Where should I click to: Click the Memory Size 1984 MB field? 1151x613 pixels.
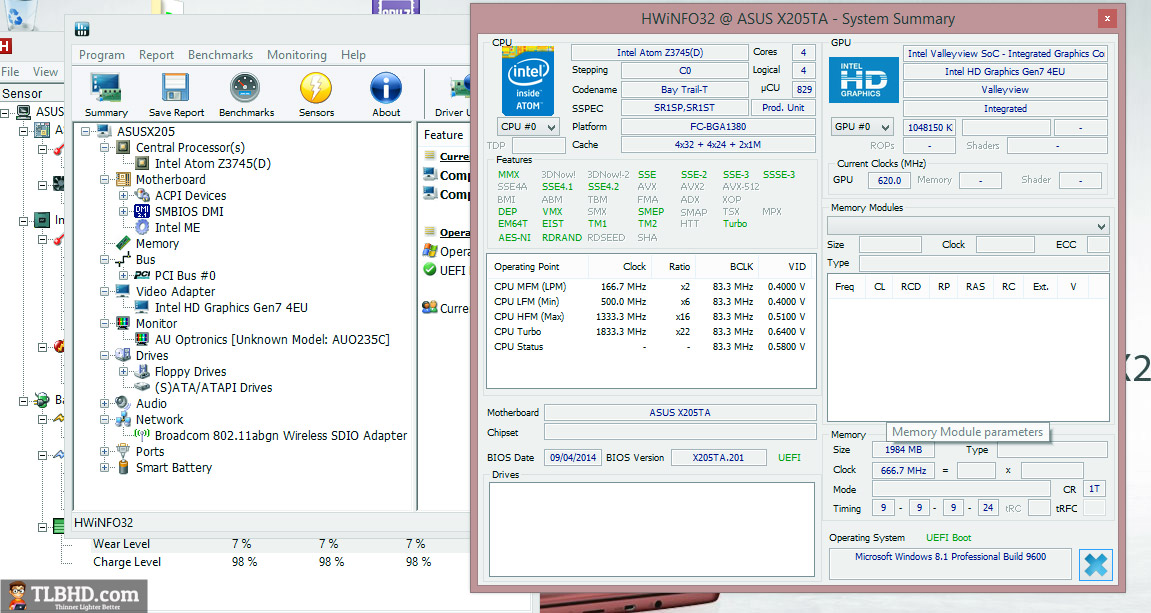pos(903,449)
